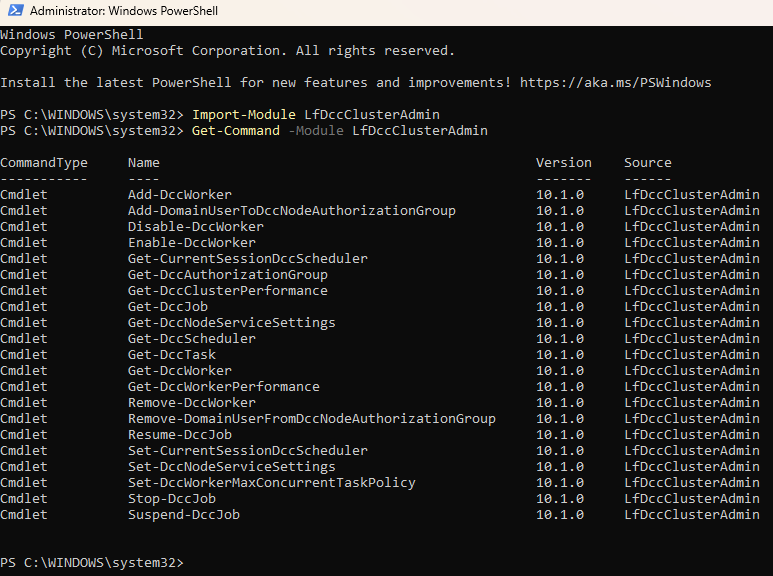Select the Get-DccWorkerPerformance entry
The width and height of the screenshot is (773, 576).
[224, 386]
